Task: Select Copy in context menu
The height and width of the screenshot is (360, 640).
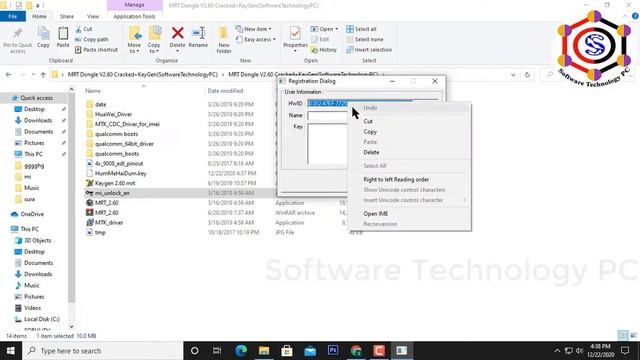Action: tap(409, 132)
